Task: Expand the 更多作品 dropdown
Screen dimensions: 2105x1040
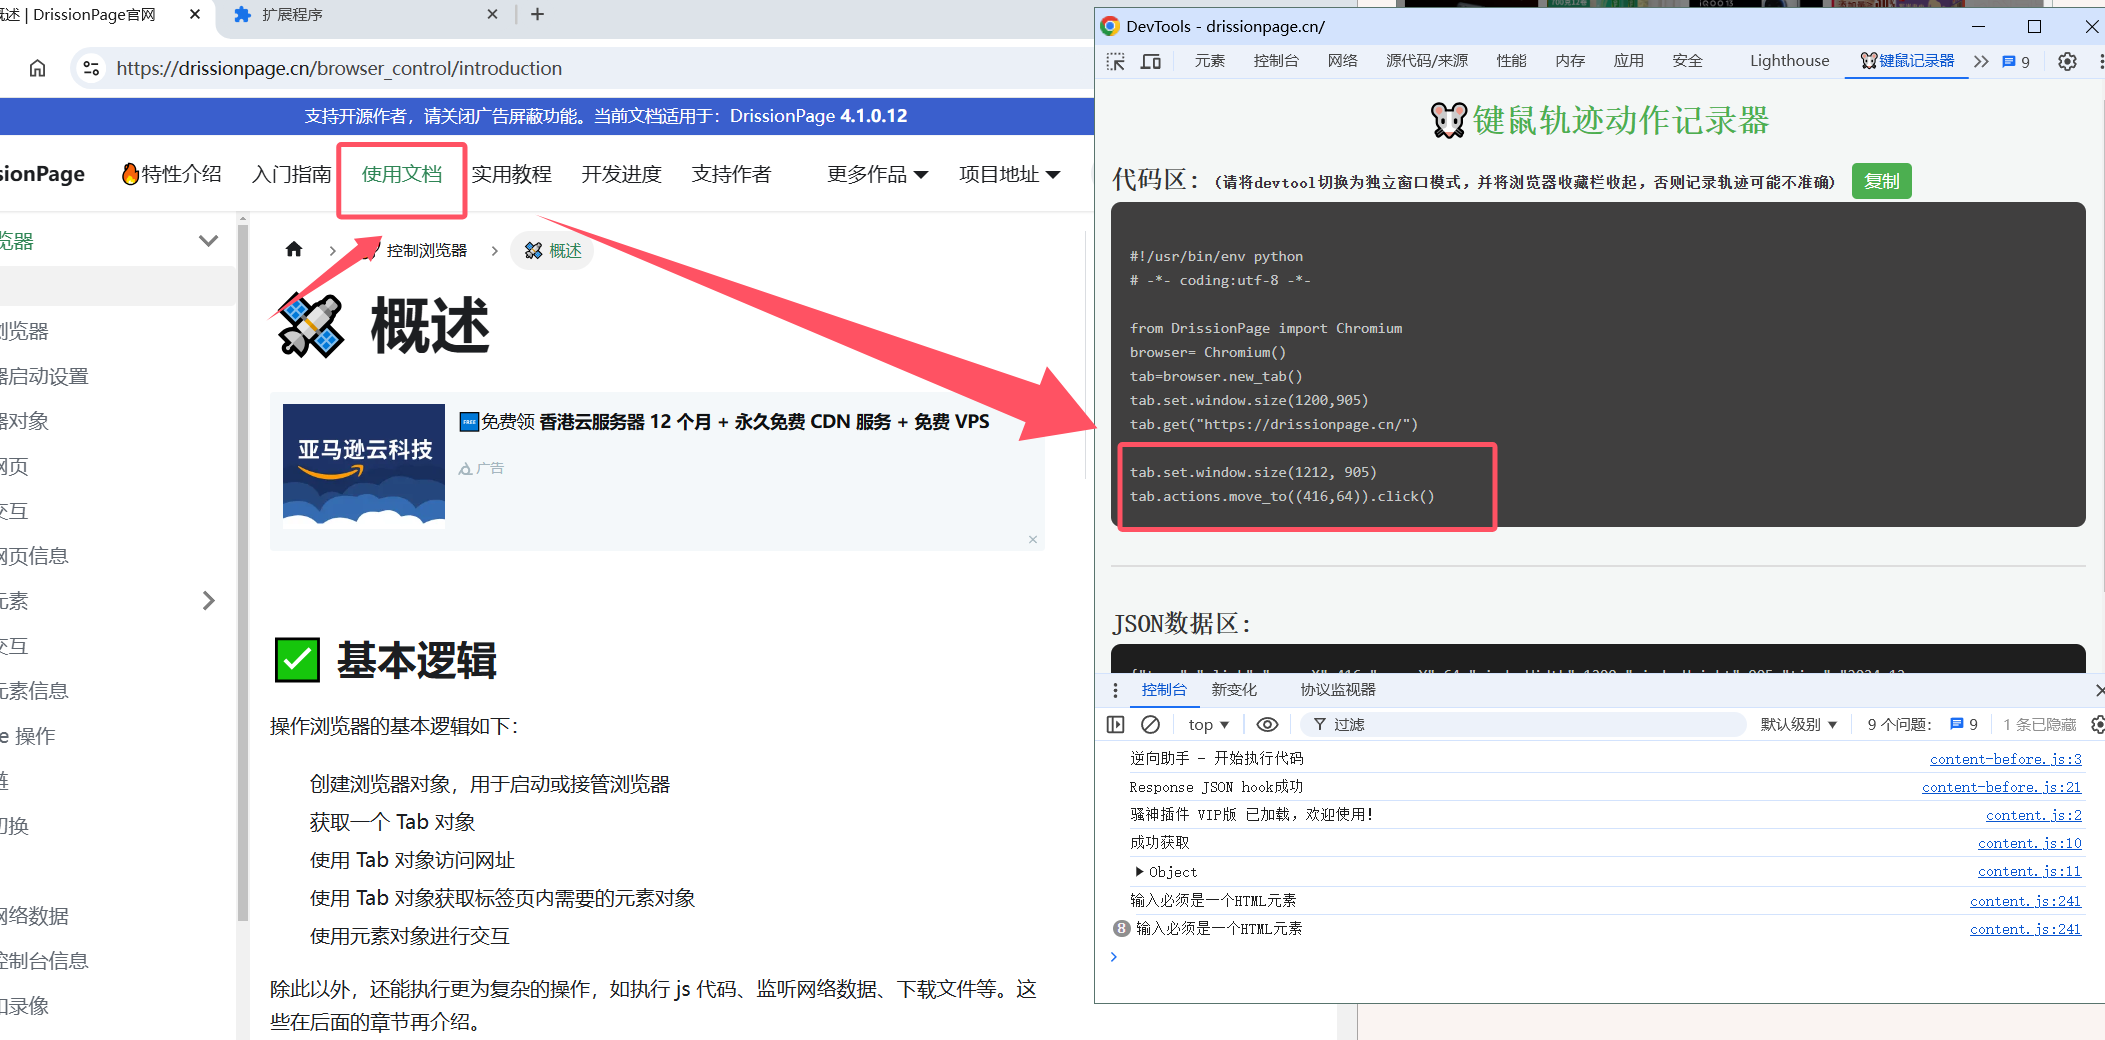Action: click(x=877, y=174)
